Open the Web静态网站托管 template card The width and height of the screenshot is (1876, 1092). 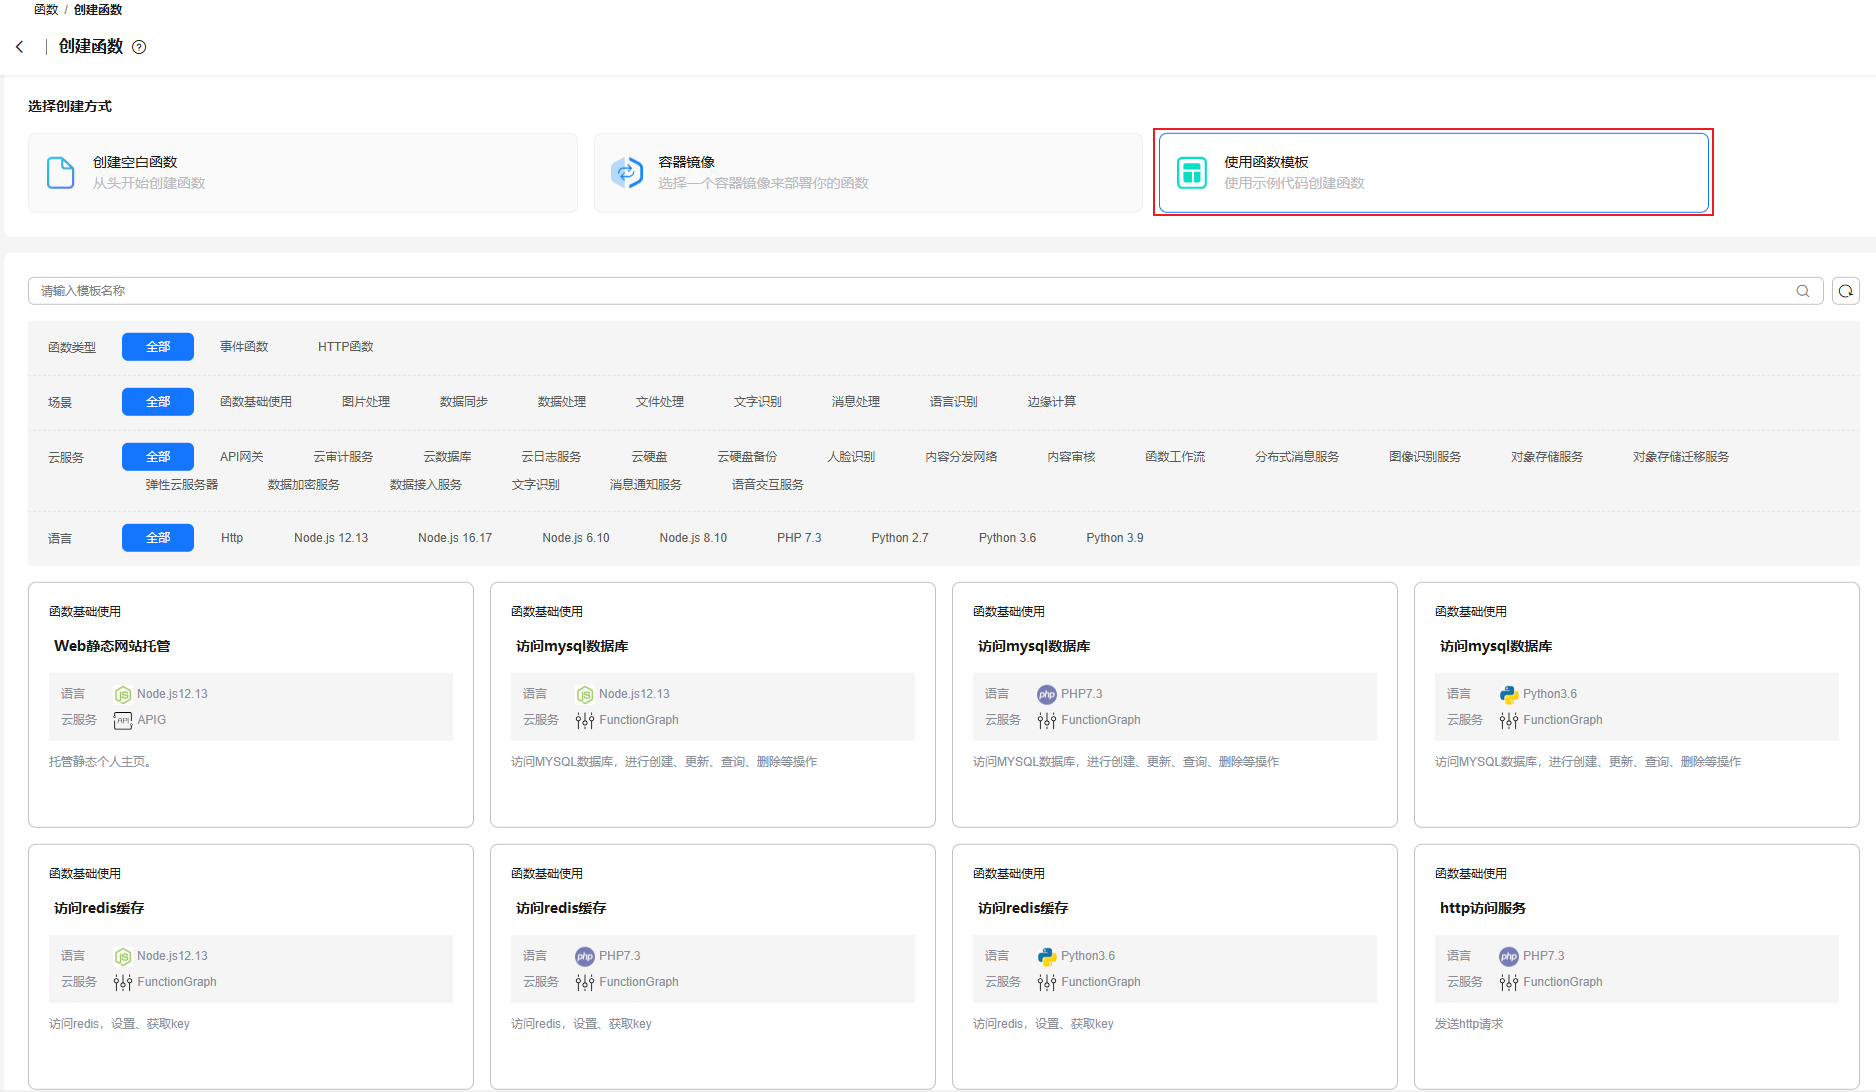[x=250, y=704]
